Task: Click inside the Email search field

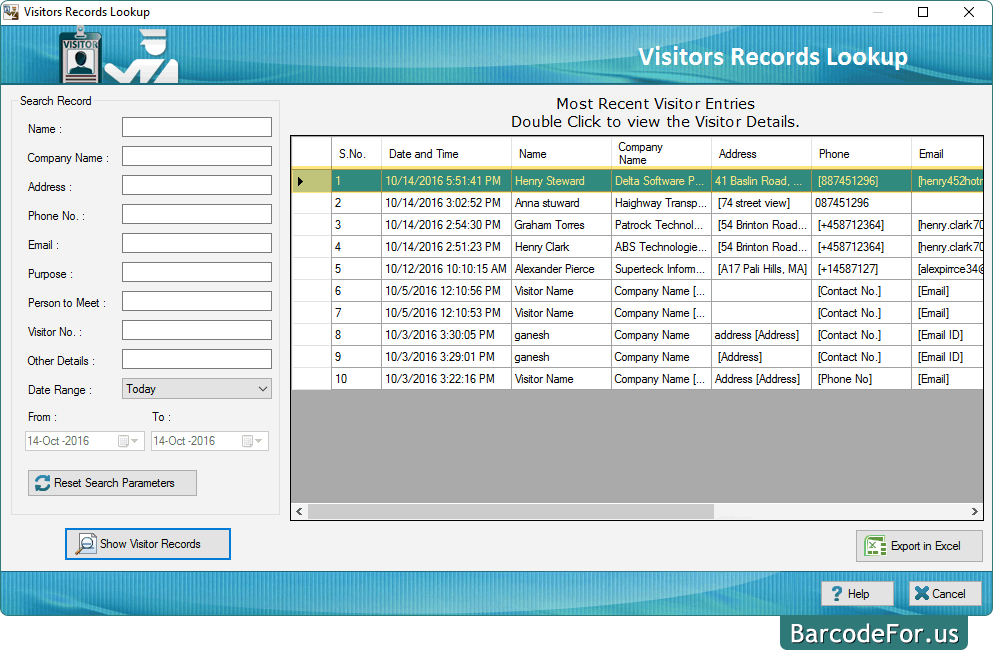Action: tap(196, 242)
